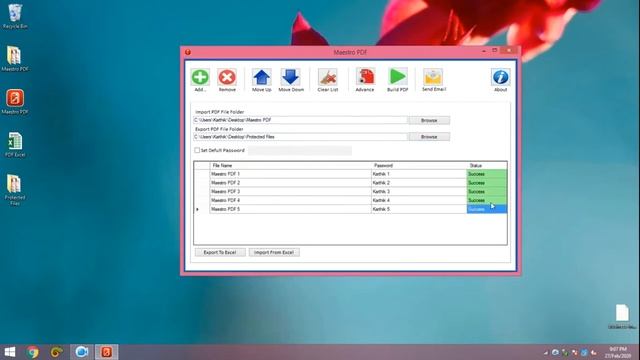Click the Success status of Maestro PDF 1
Viewport: 640px width, 360px height.
(x=487, y=174)
